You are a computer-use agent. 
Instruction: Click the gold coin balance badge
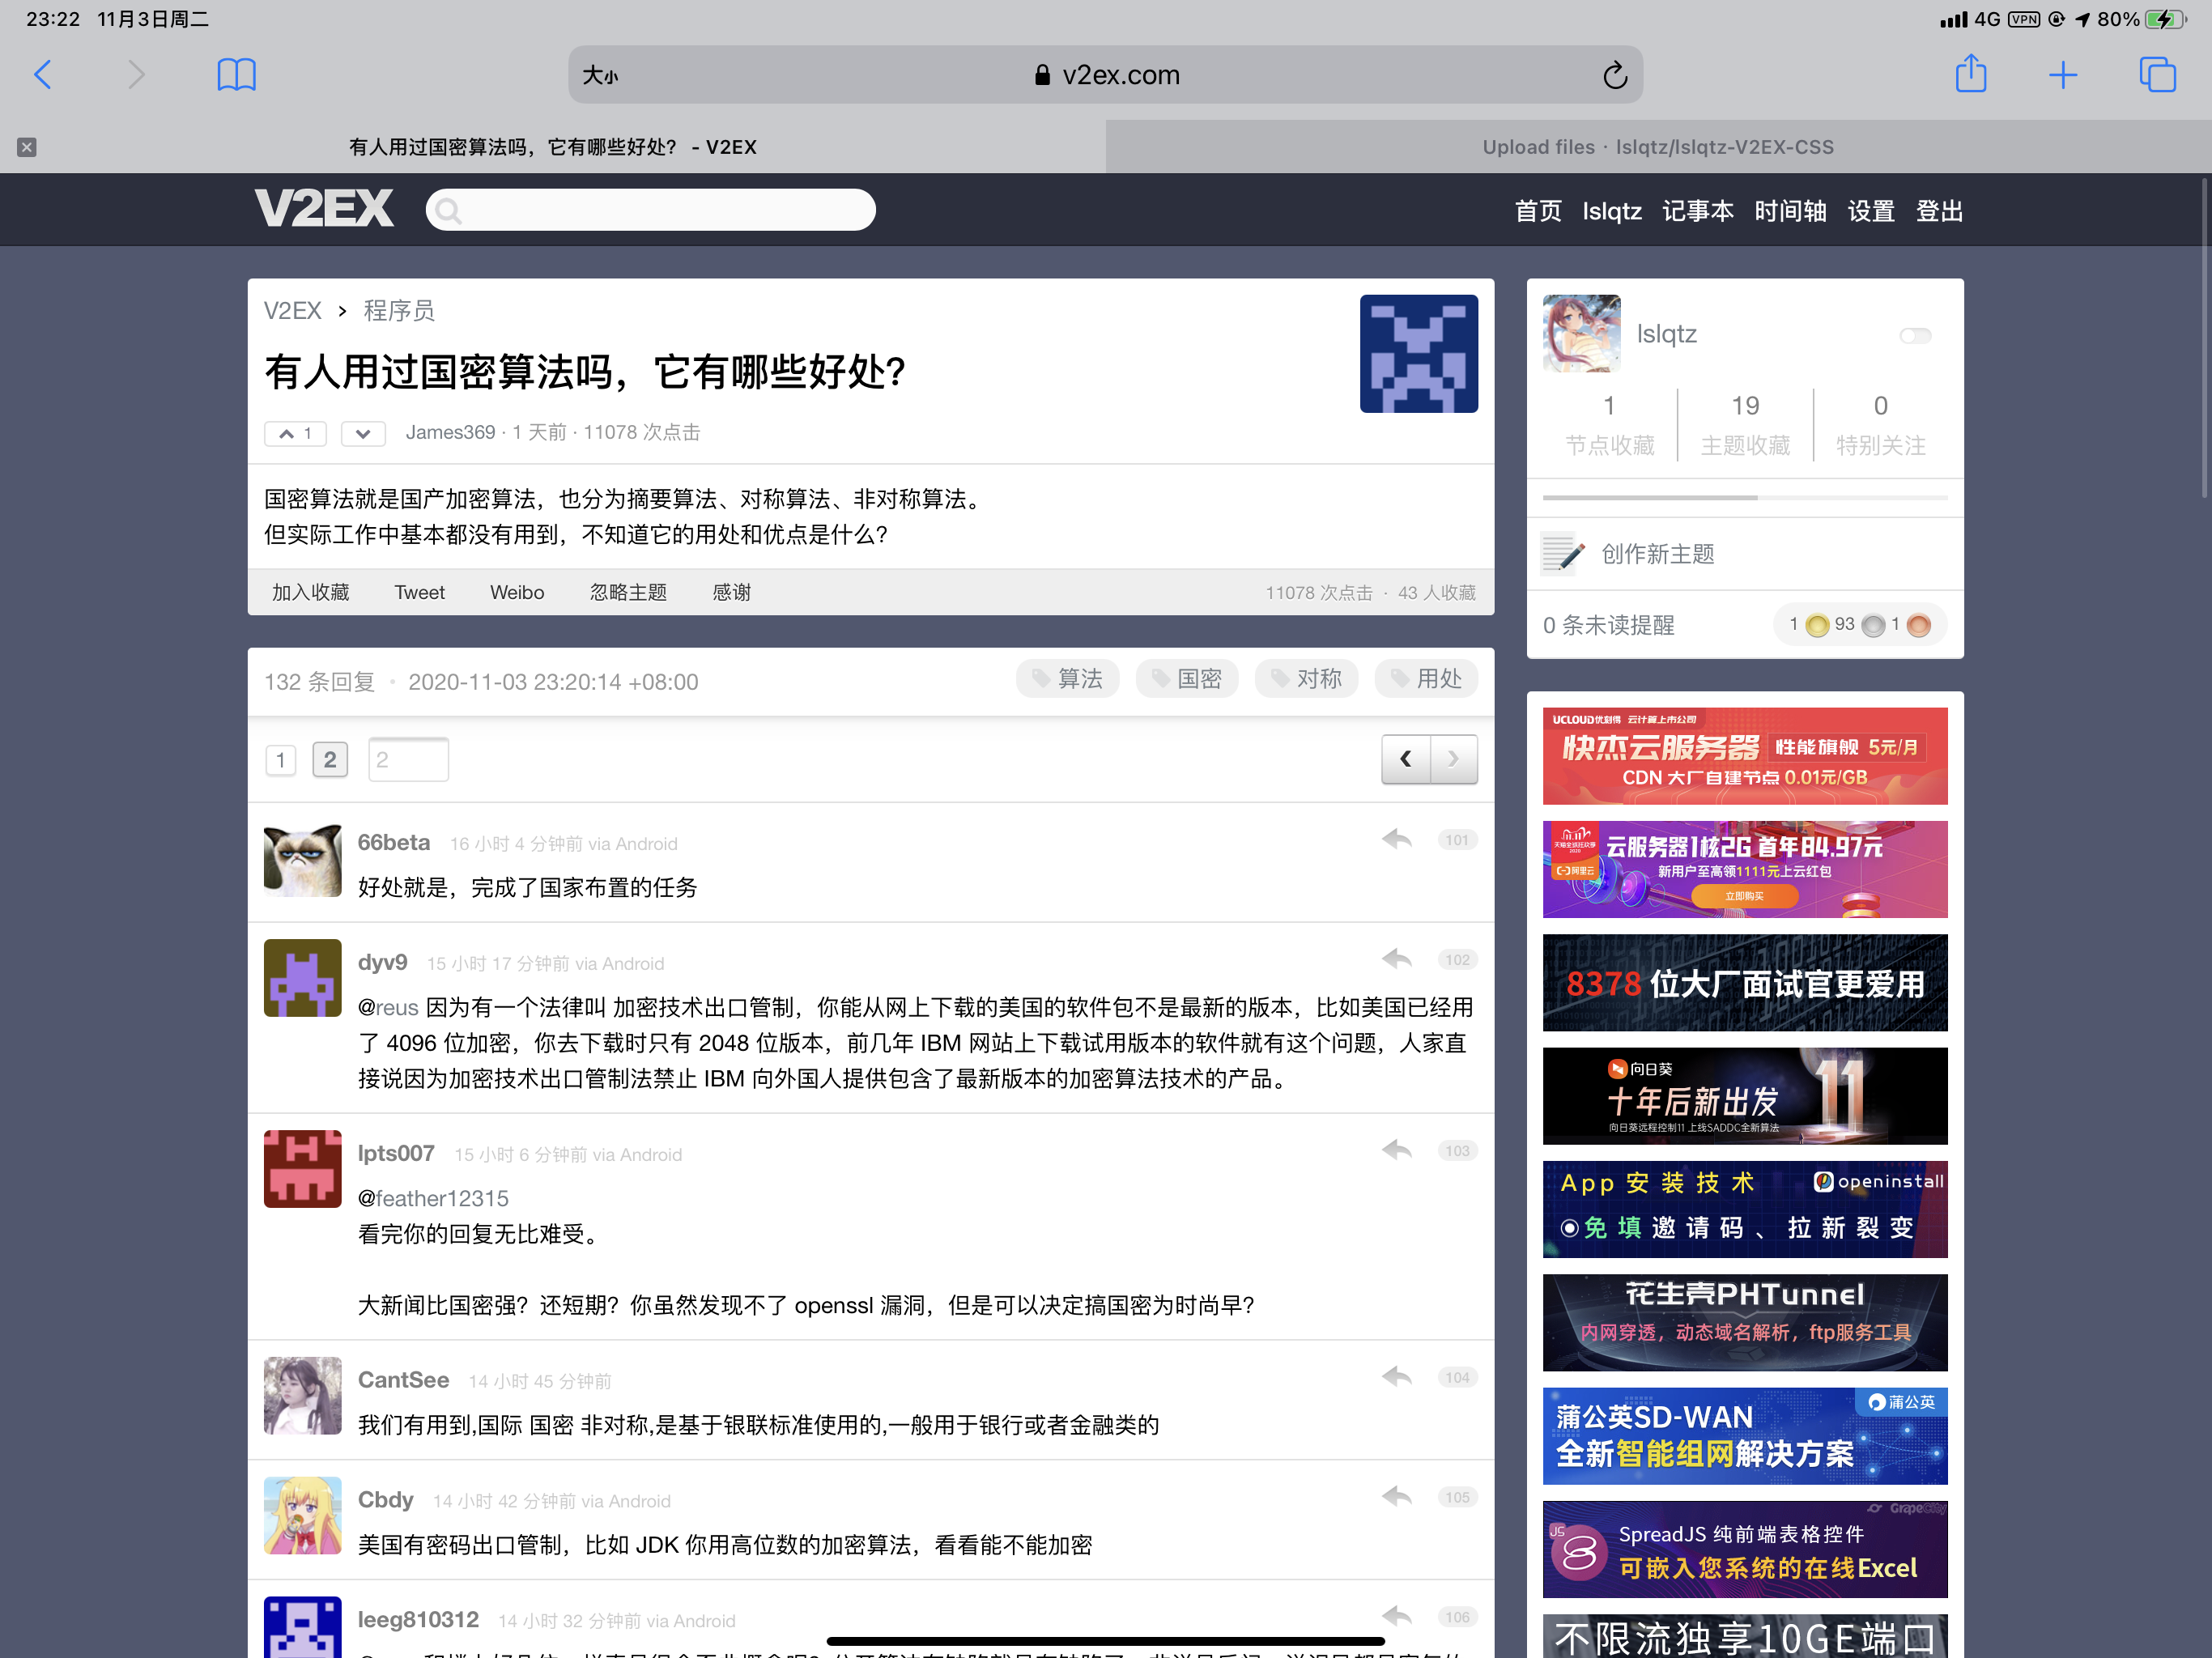pos(1817,625)
